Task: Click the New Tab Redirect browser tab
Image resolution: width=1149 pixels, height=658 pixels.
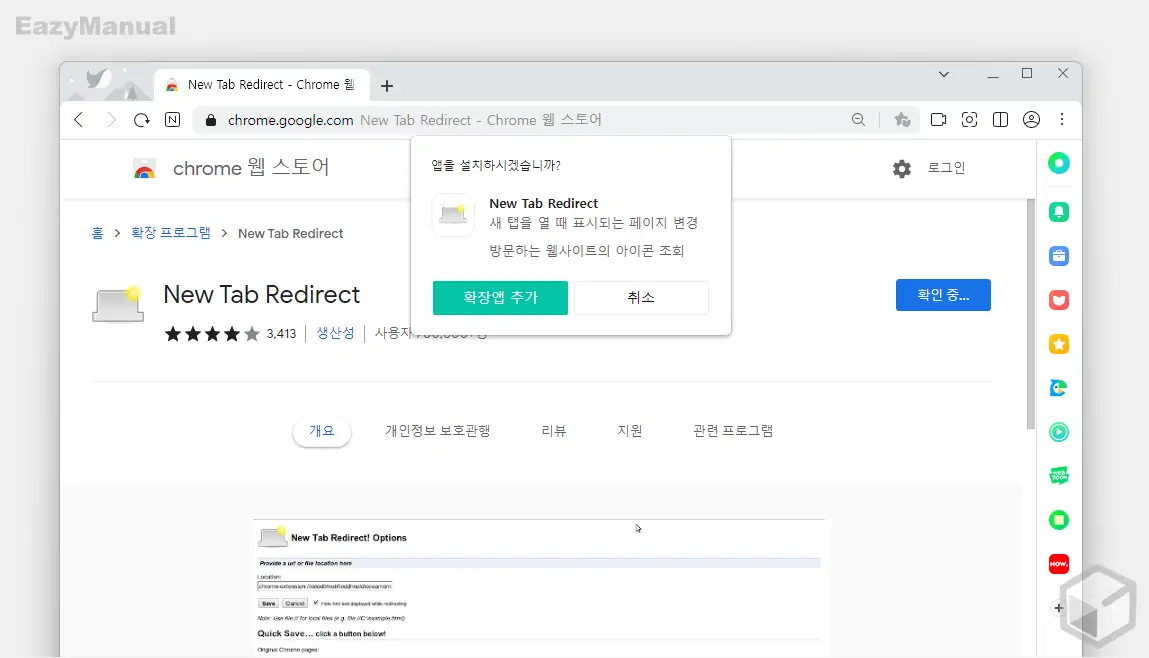Action: click(262, 85)
